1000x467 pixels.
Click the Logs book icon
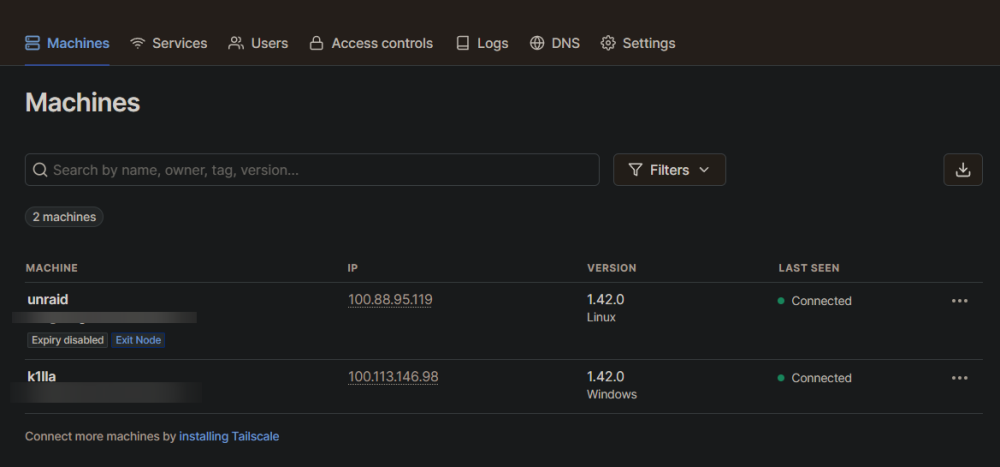[x=463, y=43]
